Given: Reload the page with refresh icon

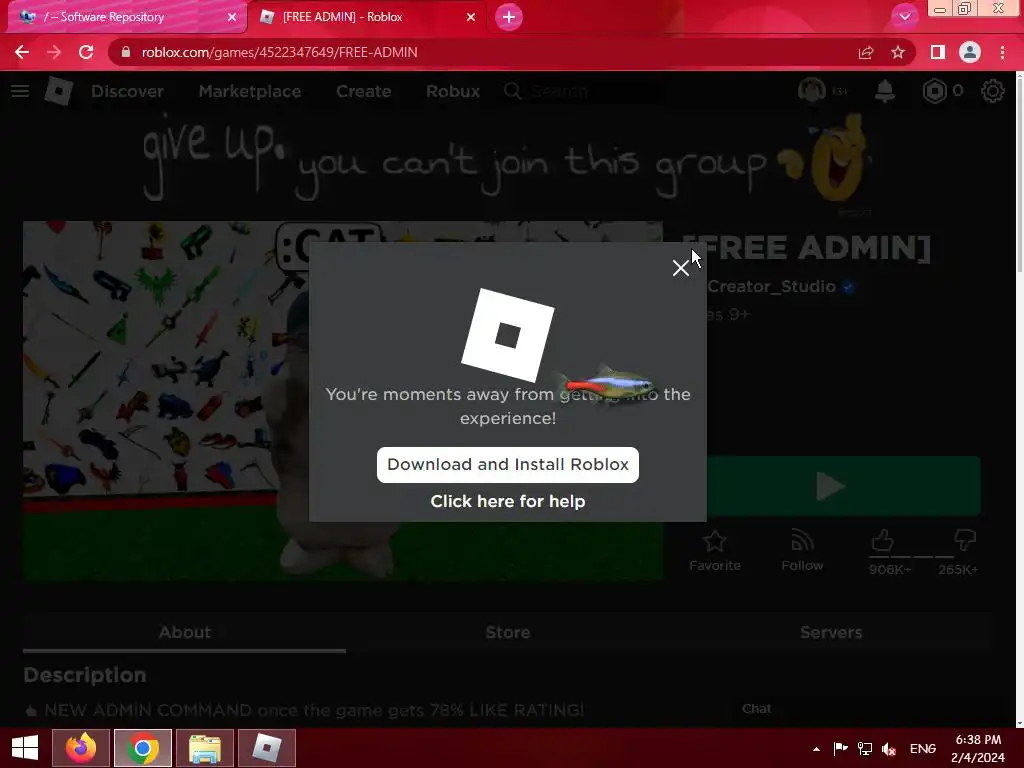Looking at the screenshot, I should point(86,52).
